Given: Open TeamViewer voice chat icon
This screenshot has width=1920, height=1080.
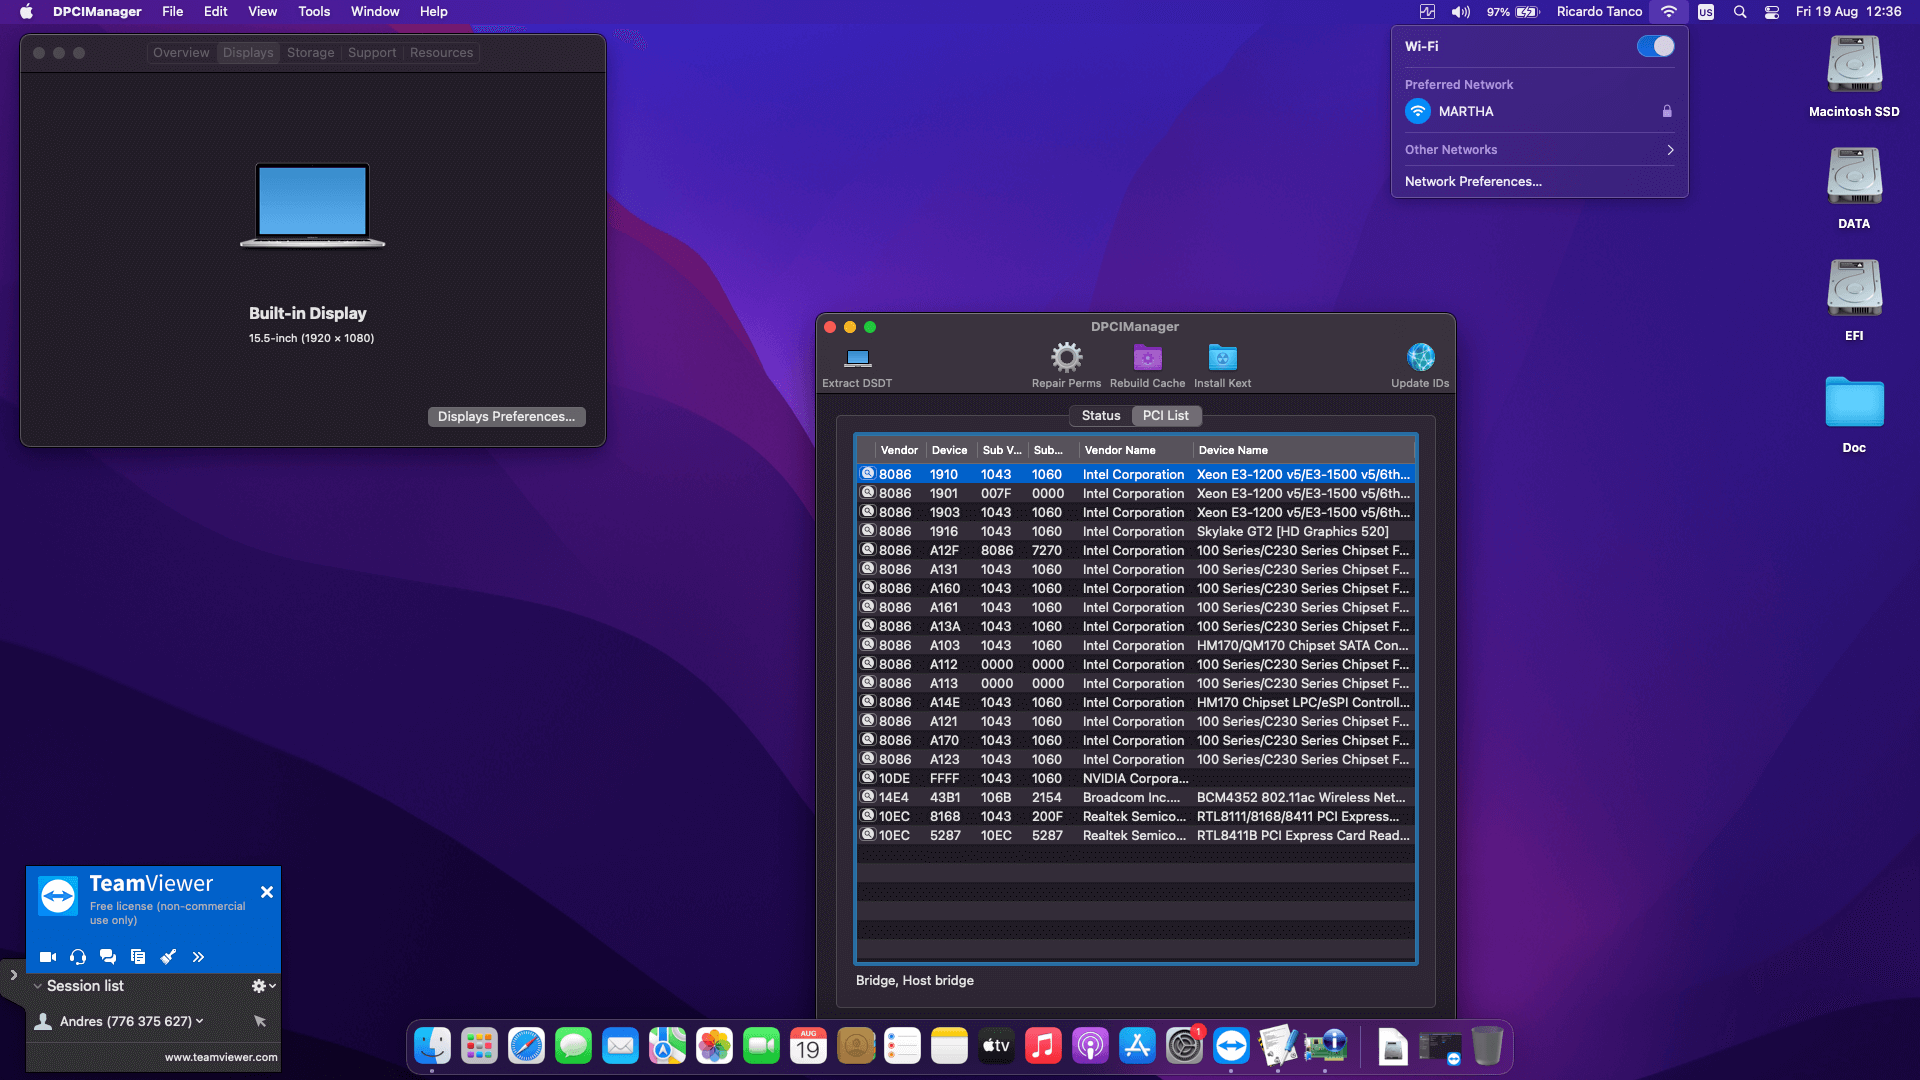Looking at the screenshot, I should point(77,957).
